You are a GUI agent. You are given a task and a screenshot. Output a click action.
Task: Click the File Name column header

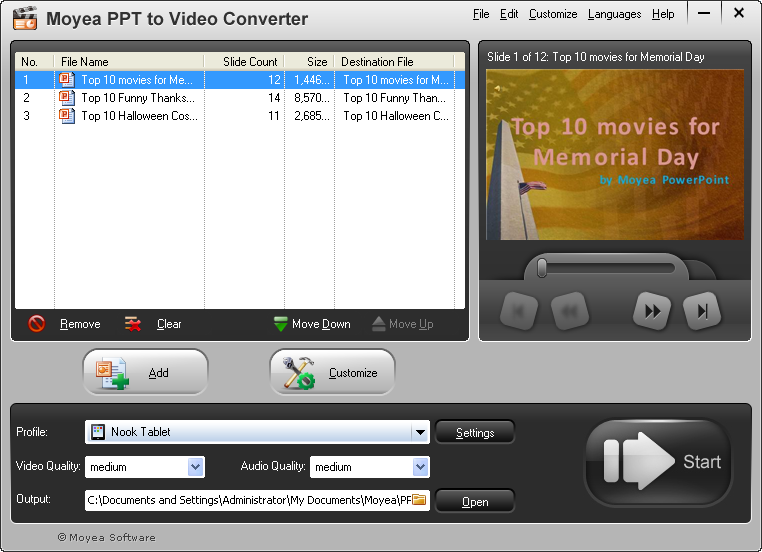coord(129,62)
